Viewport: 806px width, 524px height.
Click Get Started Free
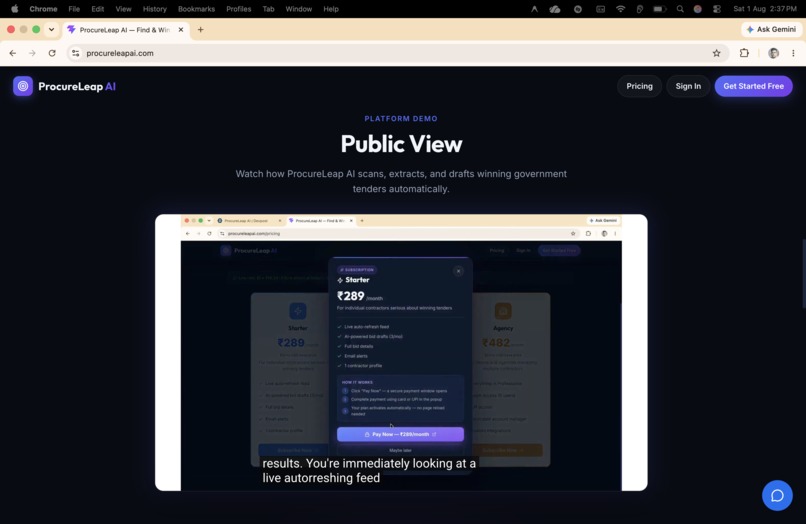(753, 86)
